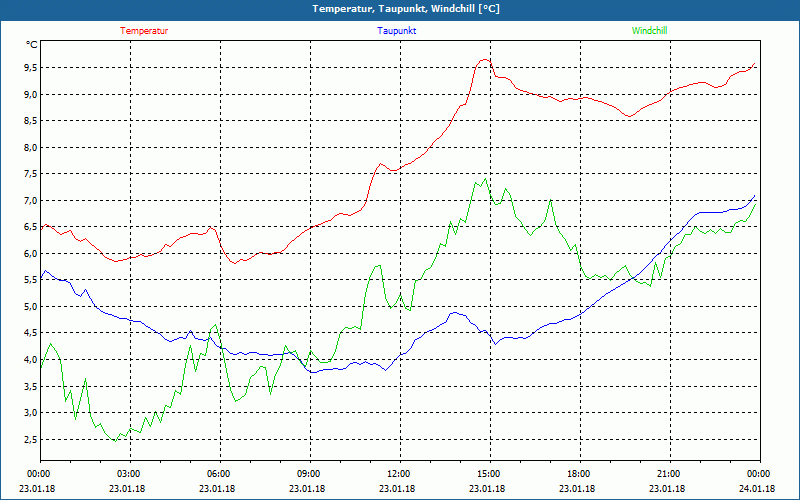Click the 03:00 time axis label

pyautogui.click(x=131, y=474)
